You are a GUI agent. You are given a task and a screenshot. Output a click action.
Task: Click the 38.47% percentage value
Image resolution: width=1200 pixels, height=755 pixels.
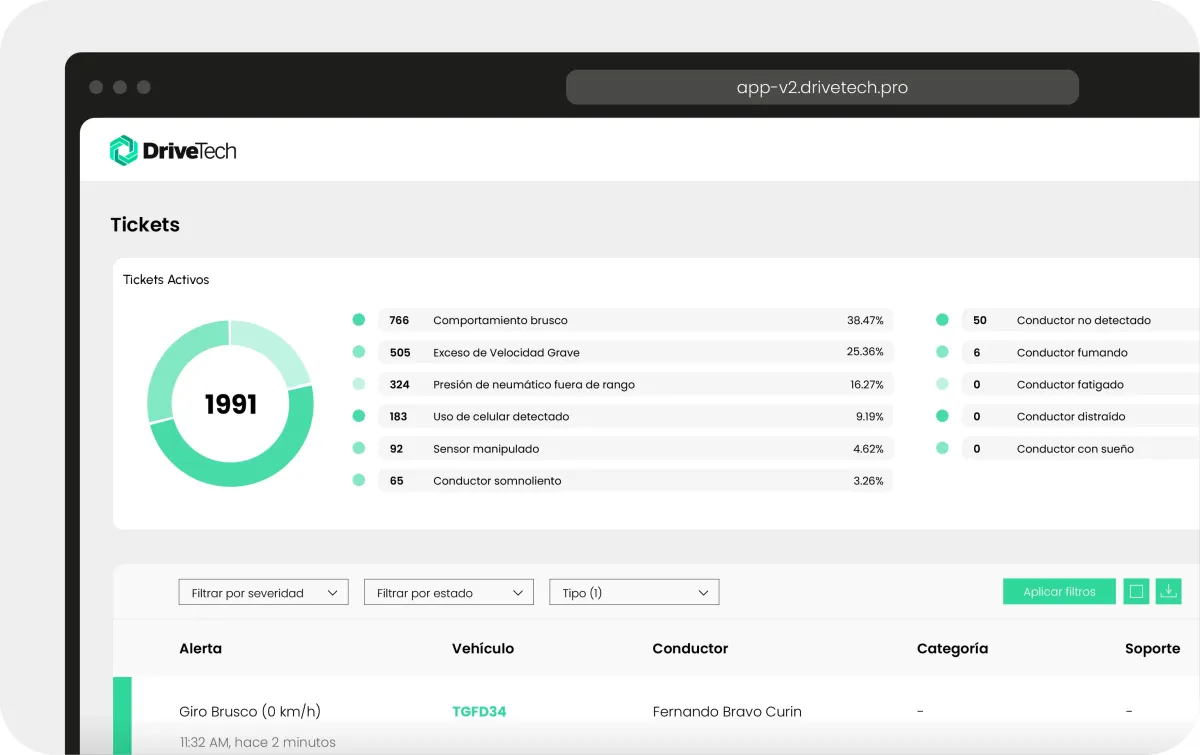pos(865,320)
